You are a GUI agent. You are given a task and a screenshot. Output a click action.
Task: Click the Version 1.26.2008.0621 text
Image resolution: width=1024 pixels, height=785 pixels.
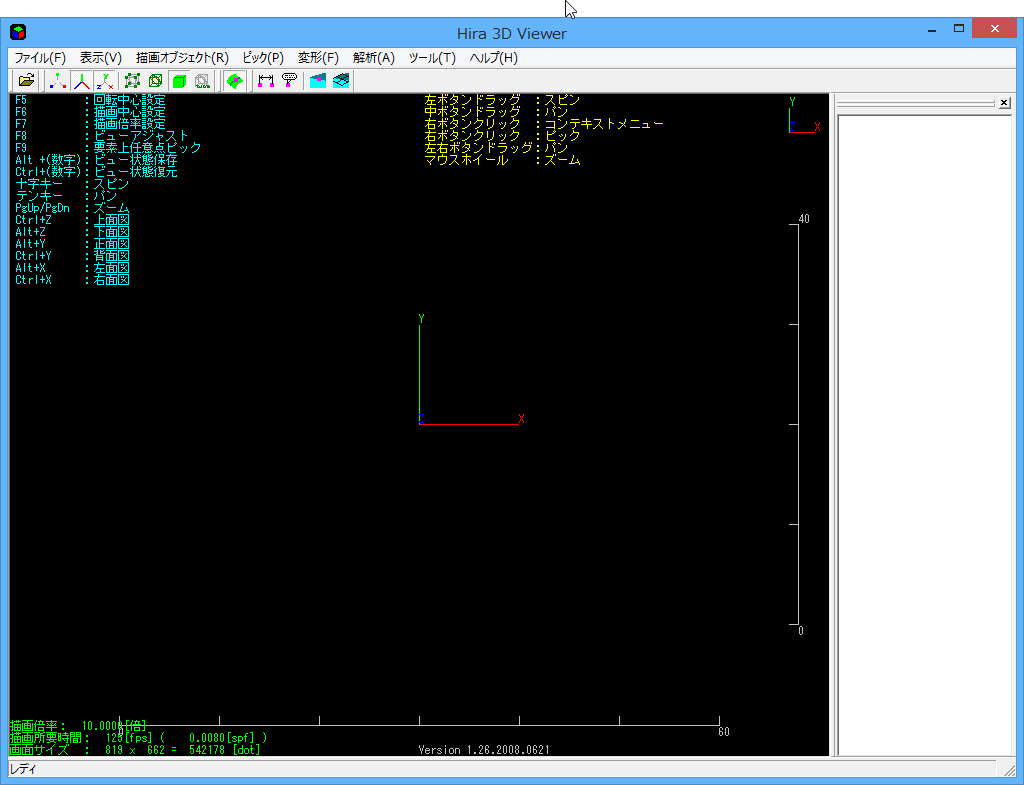point(484,750)
